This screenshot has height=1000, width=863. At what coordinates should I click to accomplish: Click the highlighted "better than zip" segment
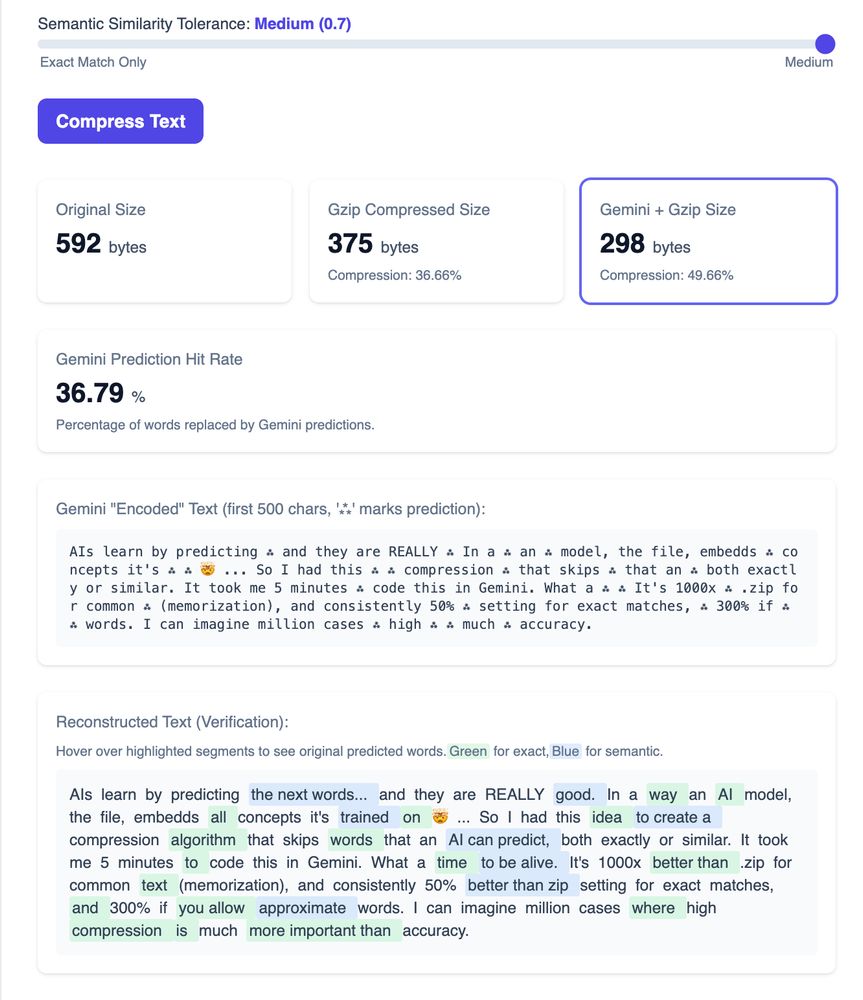coord(517,885)
